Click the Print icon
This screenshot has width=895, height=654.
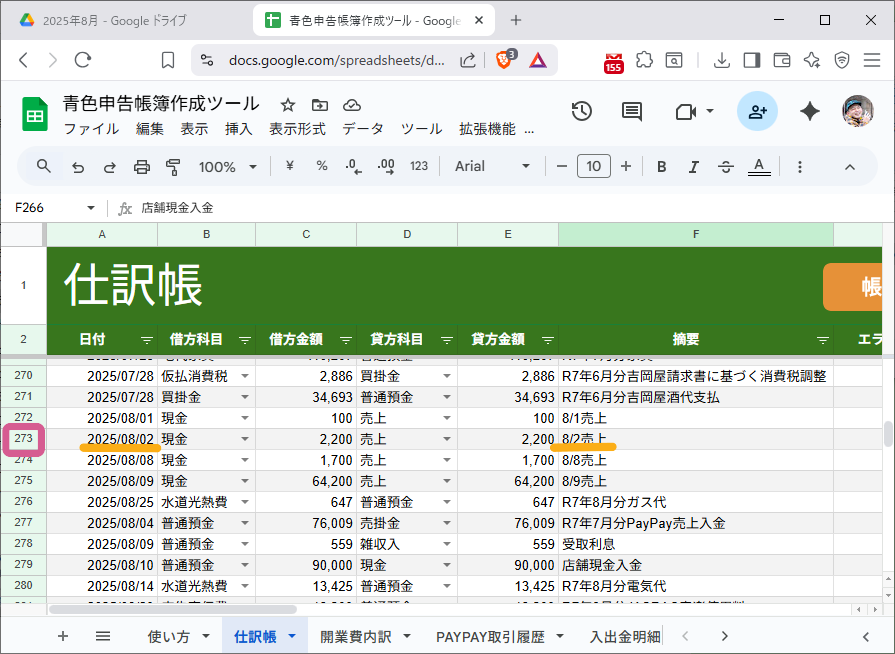click(141, 166)
